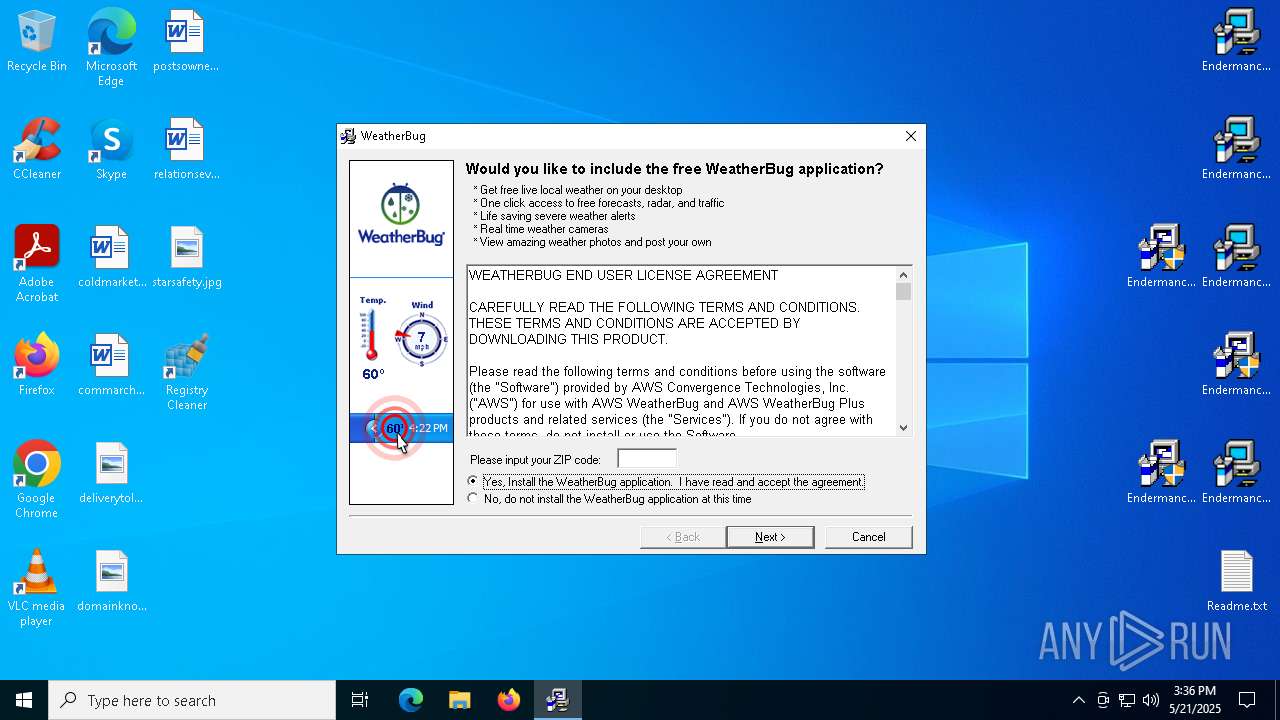
Task: Select the coldmarket... Word document
Action: pos(111,258)
